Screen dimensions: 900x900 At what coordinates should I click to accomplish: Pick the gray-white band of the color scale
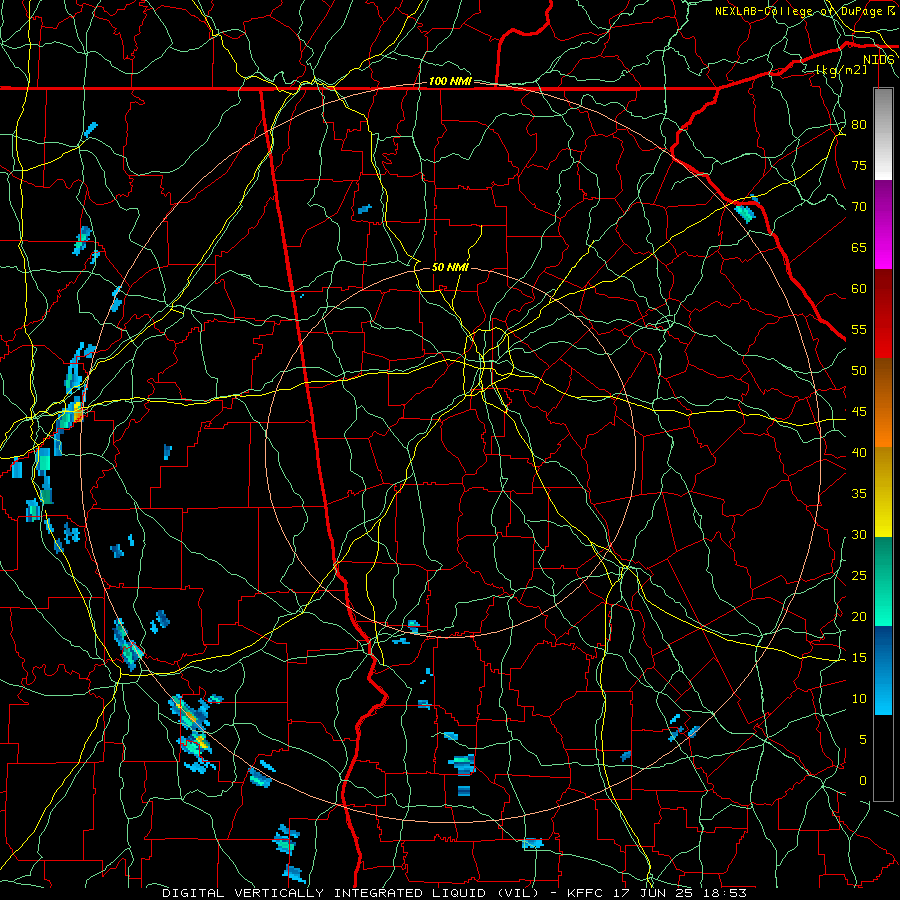pyautogui.click(x=883, y=134)
